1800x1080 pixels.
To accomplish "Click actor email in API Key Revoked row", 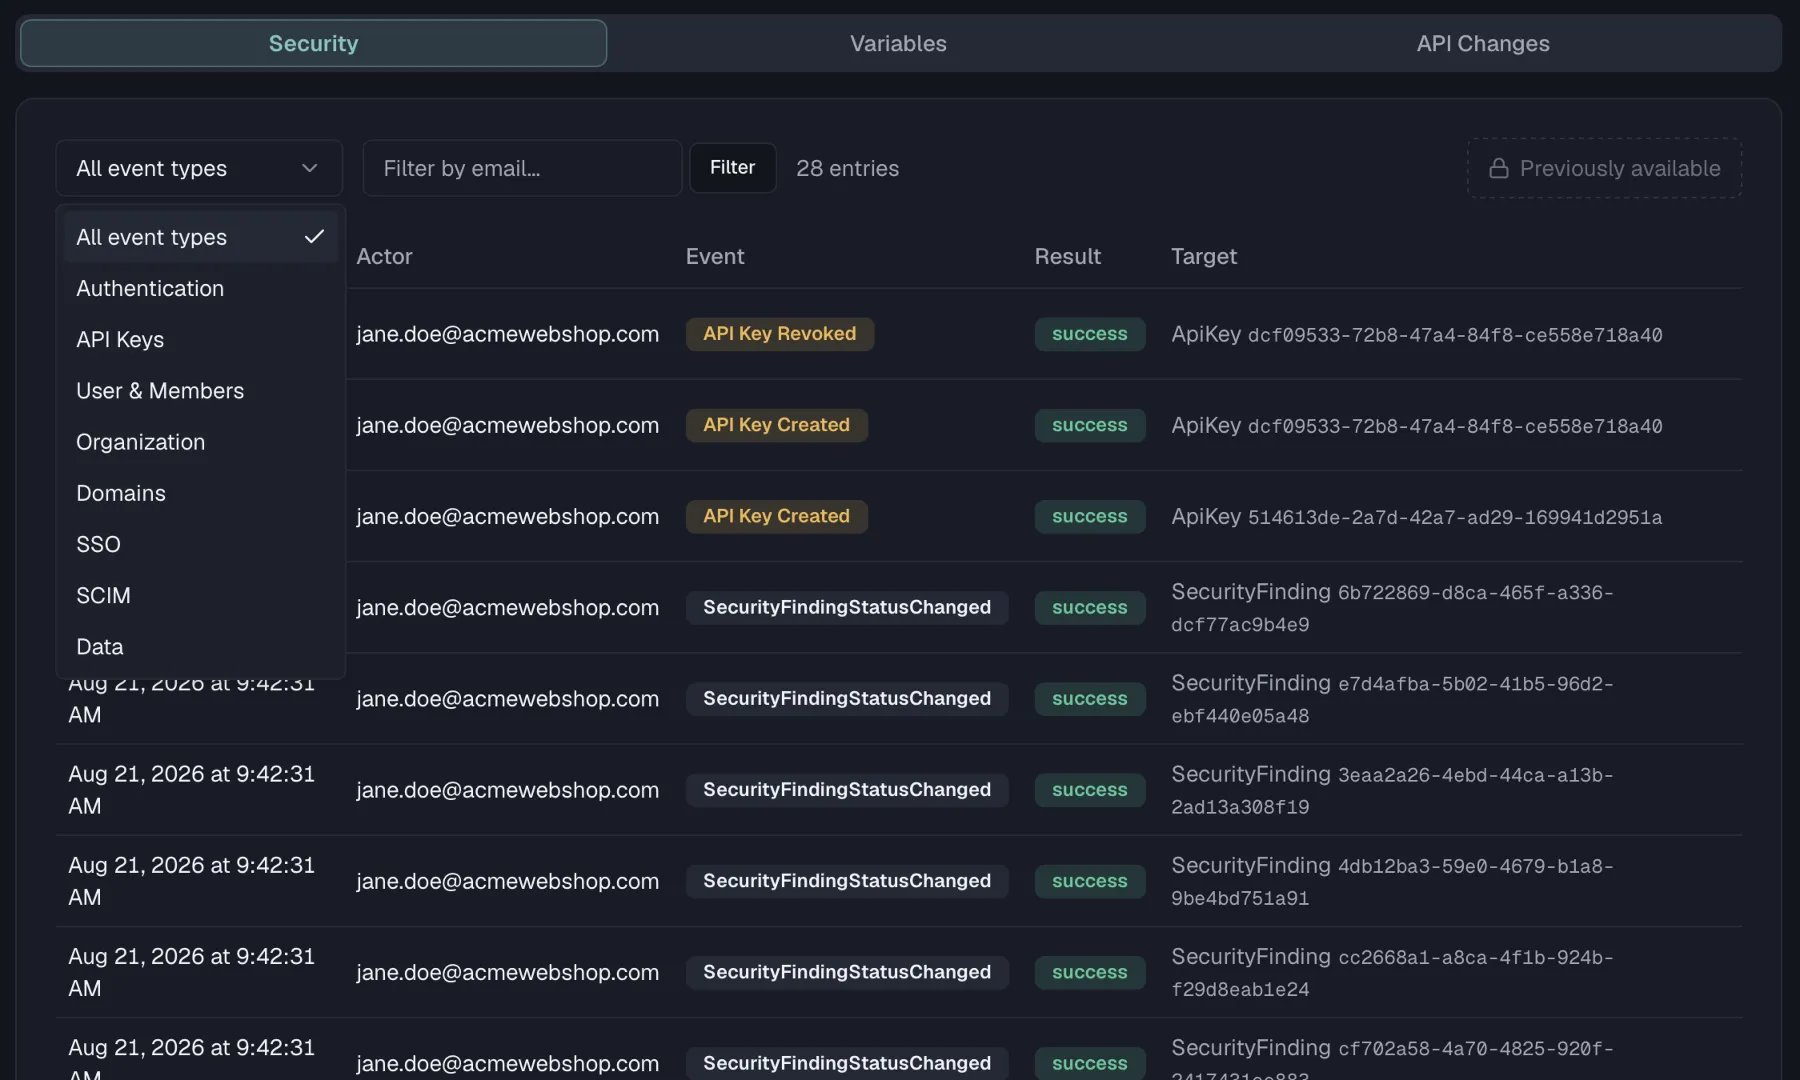I will [x=507, y=334].
